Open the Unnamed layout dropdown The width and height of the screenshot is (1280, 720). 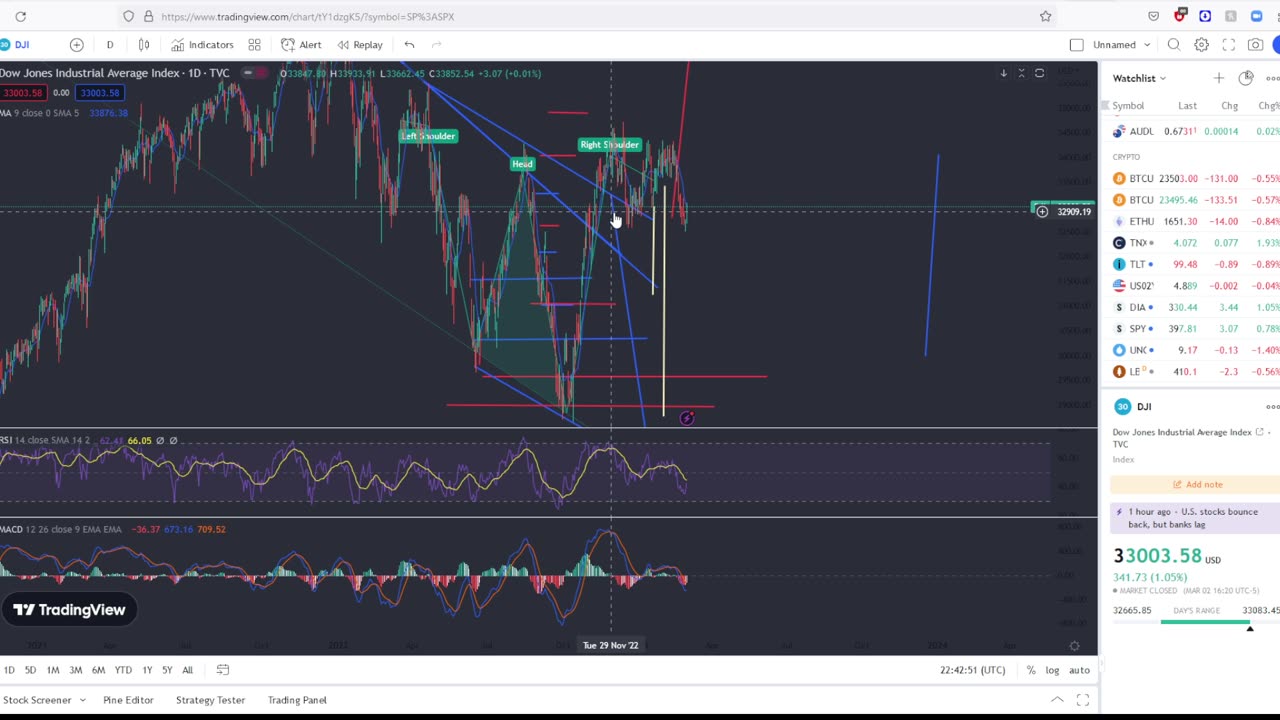click(x=1122, y=45)
